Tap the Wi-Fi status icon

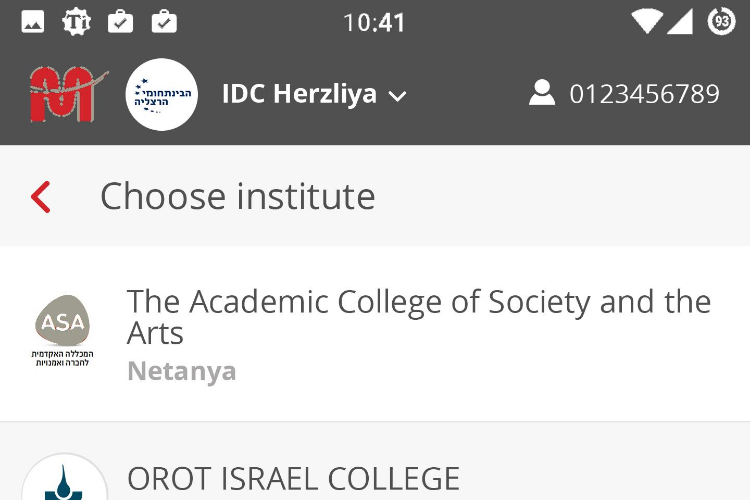647,22
